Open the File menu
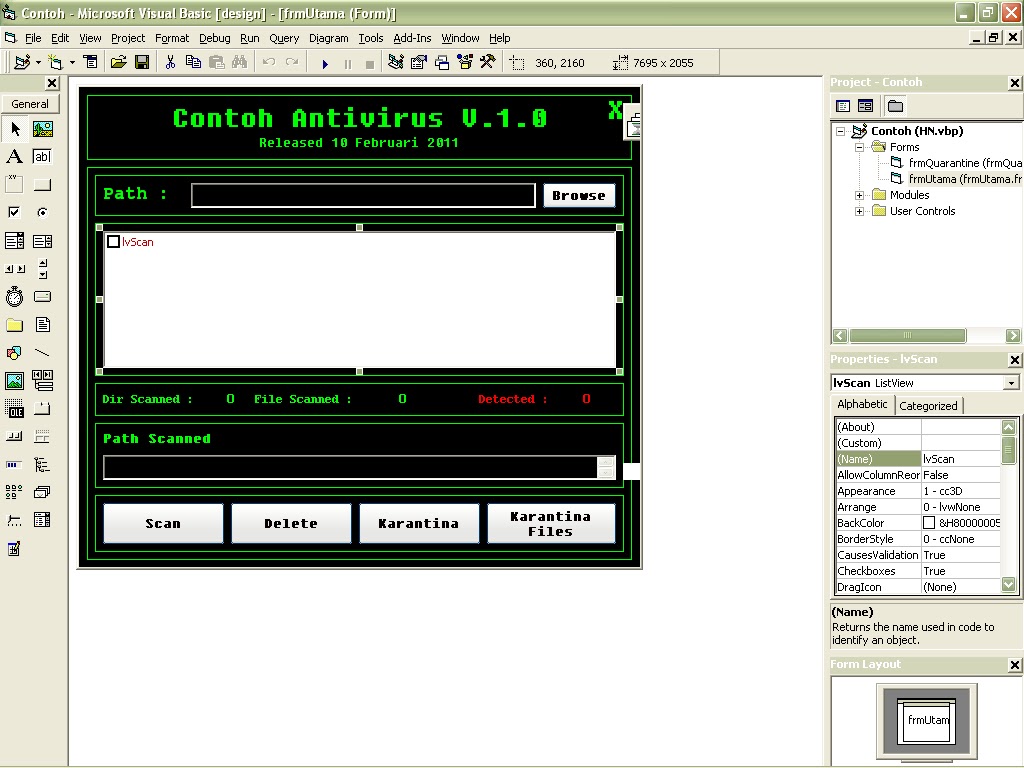 click(x=33, y=38)
